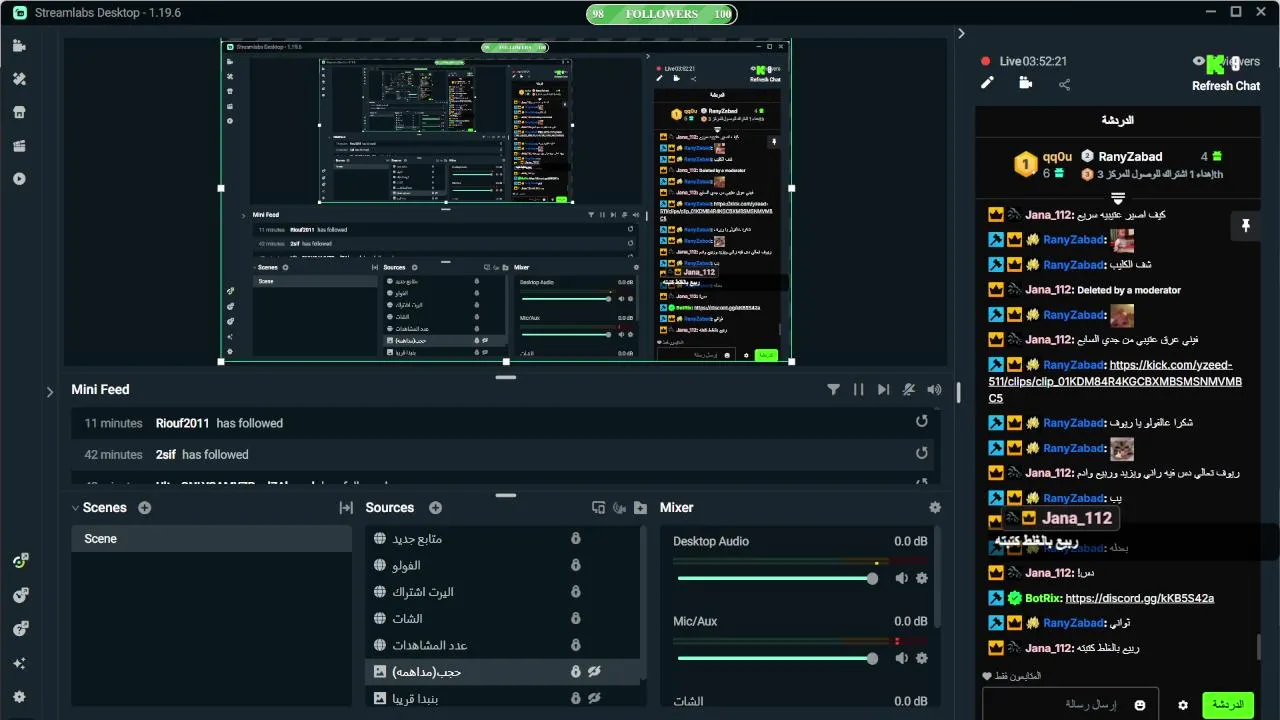This screenshot has width=1280, height=720.
Task: Add folder icon in Sources header
Action: [640, 508]
